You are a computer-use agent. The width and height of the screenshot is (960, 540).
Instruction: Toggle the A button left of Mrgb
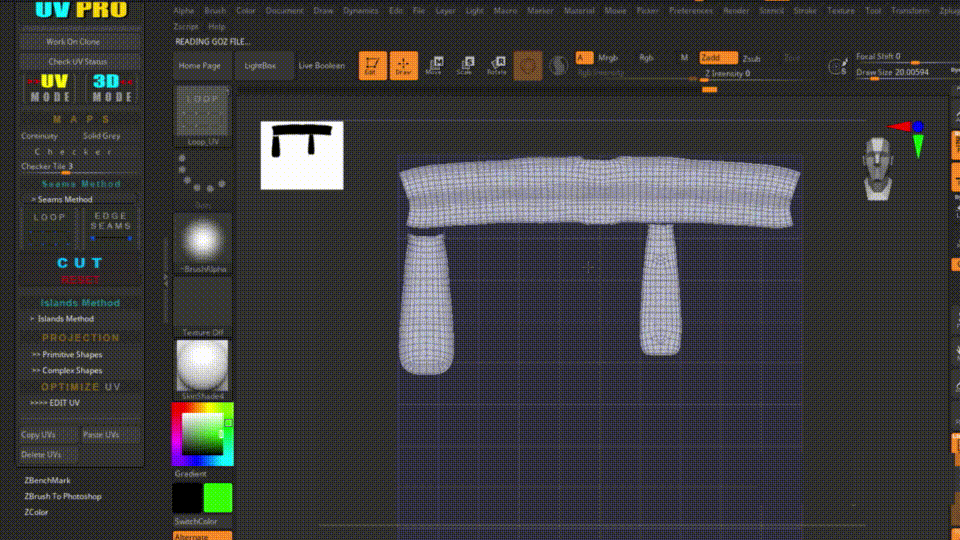tap(584, 58)
